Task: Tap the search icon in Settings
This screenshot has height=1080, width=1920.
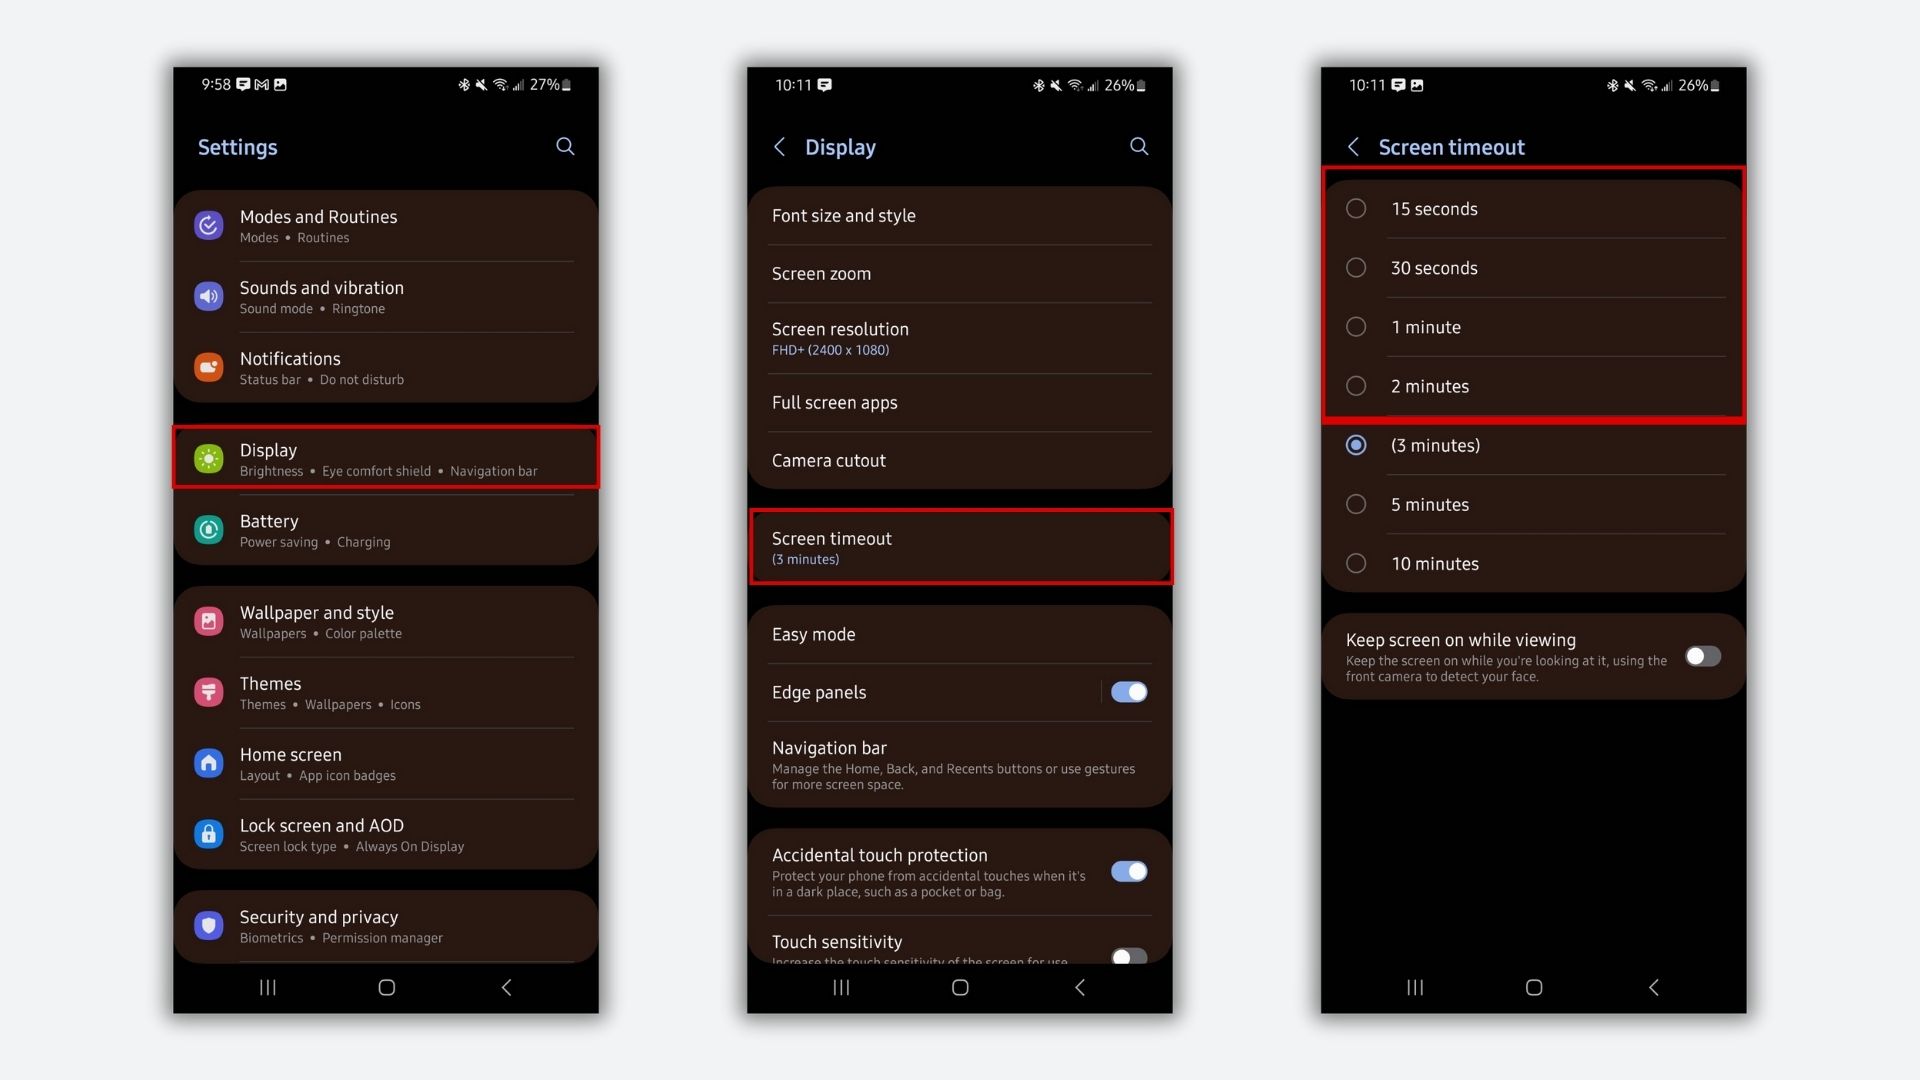Action: 564,146
